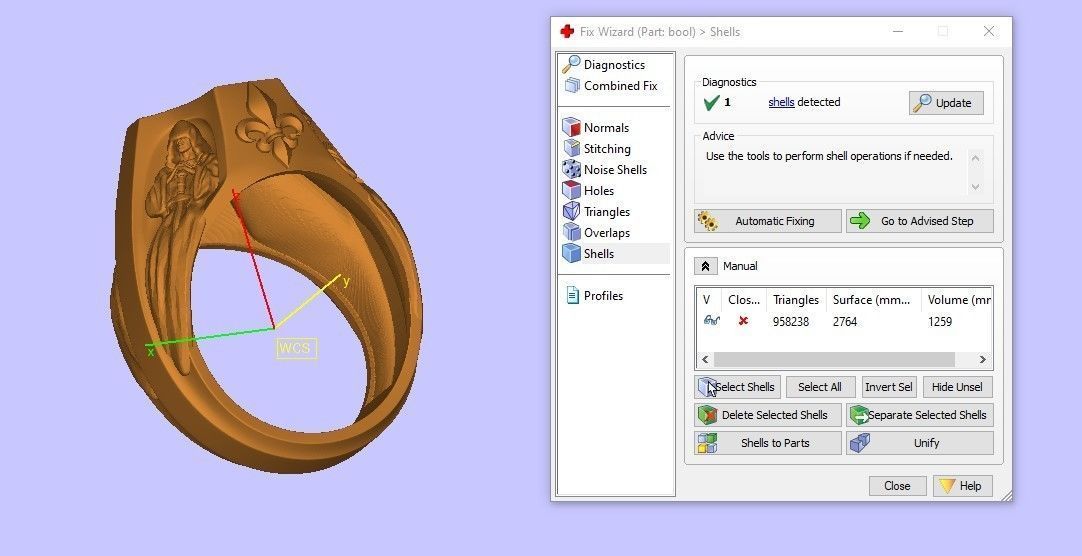
Task: Click the WCS label in viewport
Action: (296, 348)
